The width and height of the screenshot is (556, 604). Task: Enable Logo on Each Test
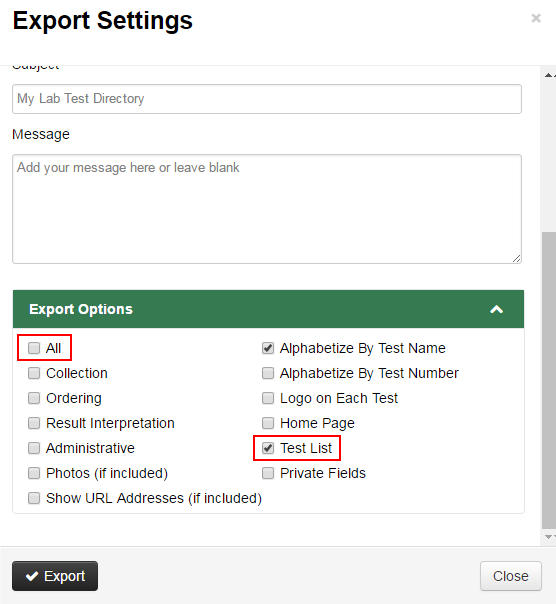pyautogui.click(x=268, y=398)
